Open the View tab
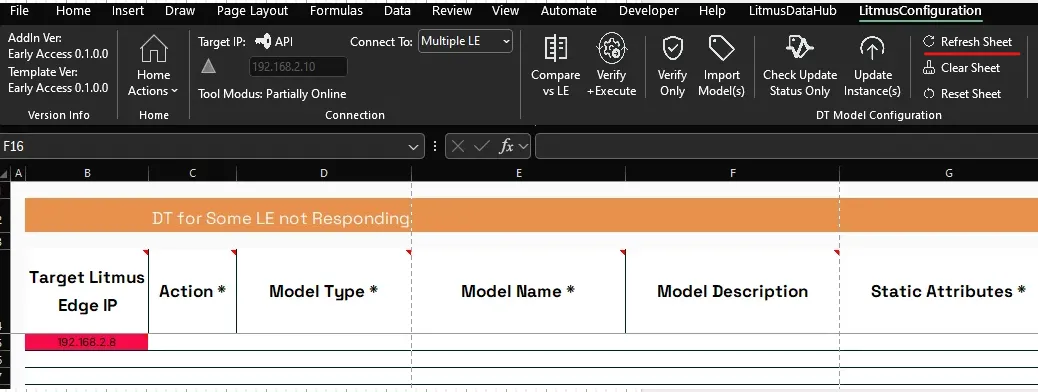 click(x=506, y=11)
